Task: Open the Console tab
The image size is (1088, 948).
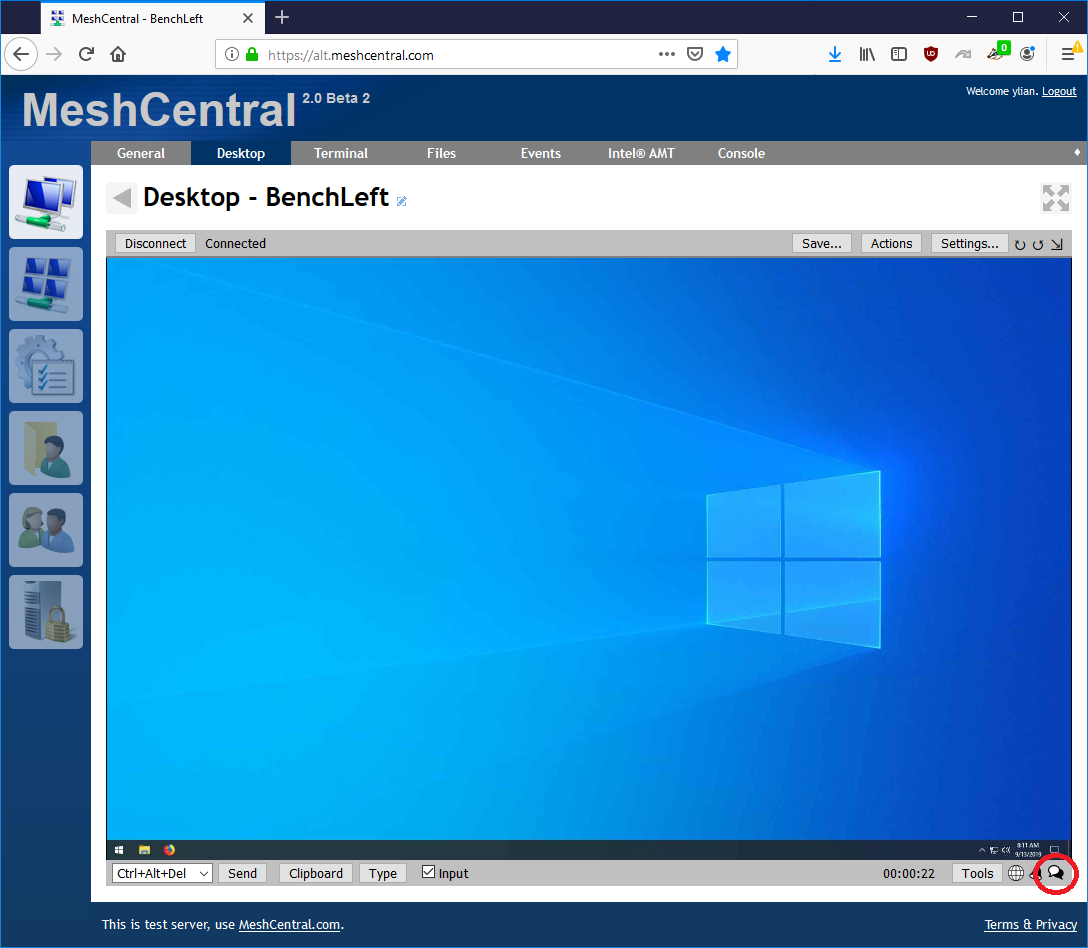Action: pyautogui.click(x=741, y=153)
